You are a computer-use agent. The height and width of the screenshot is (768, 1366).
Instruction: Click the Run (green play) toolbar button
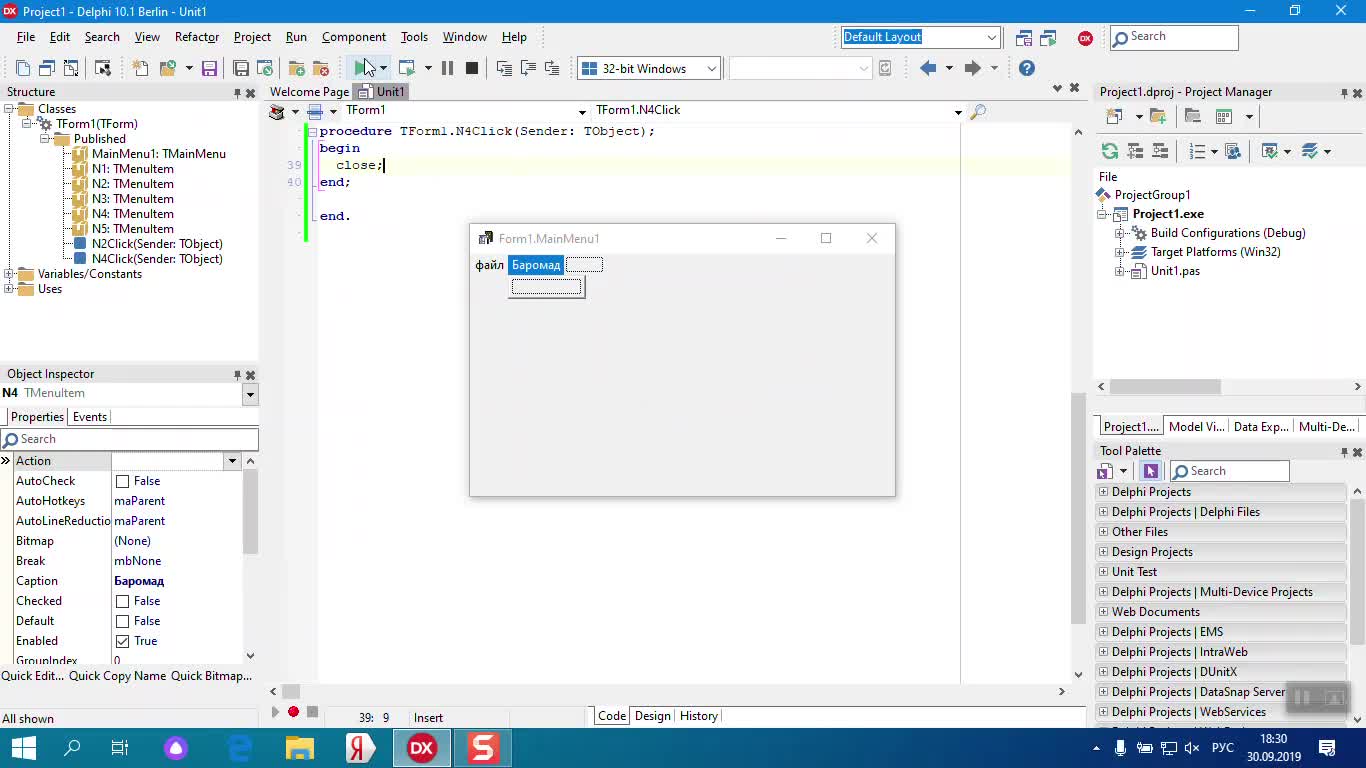click(x=361, y=68)
